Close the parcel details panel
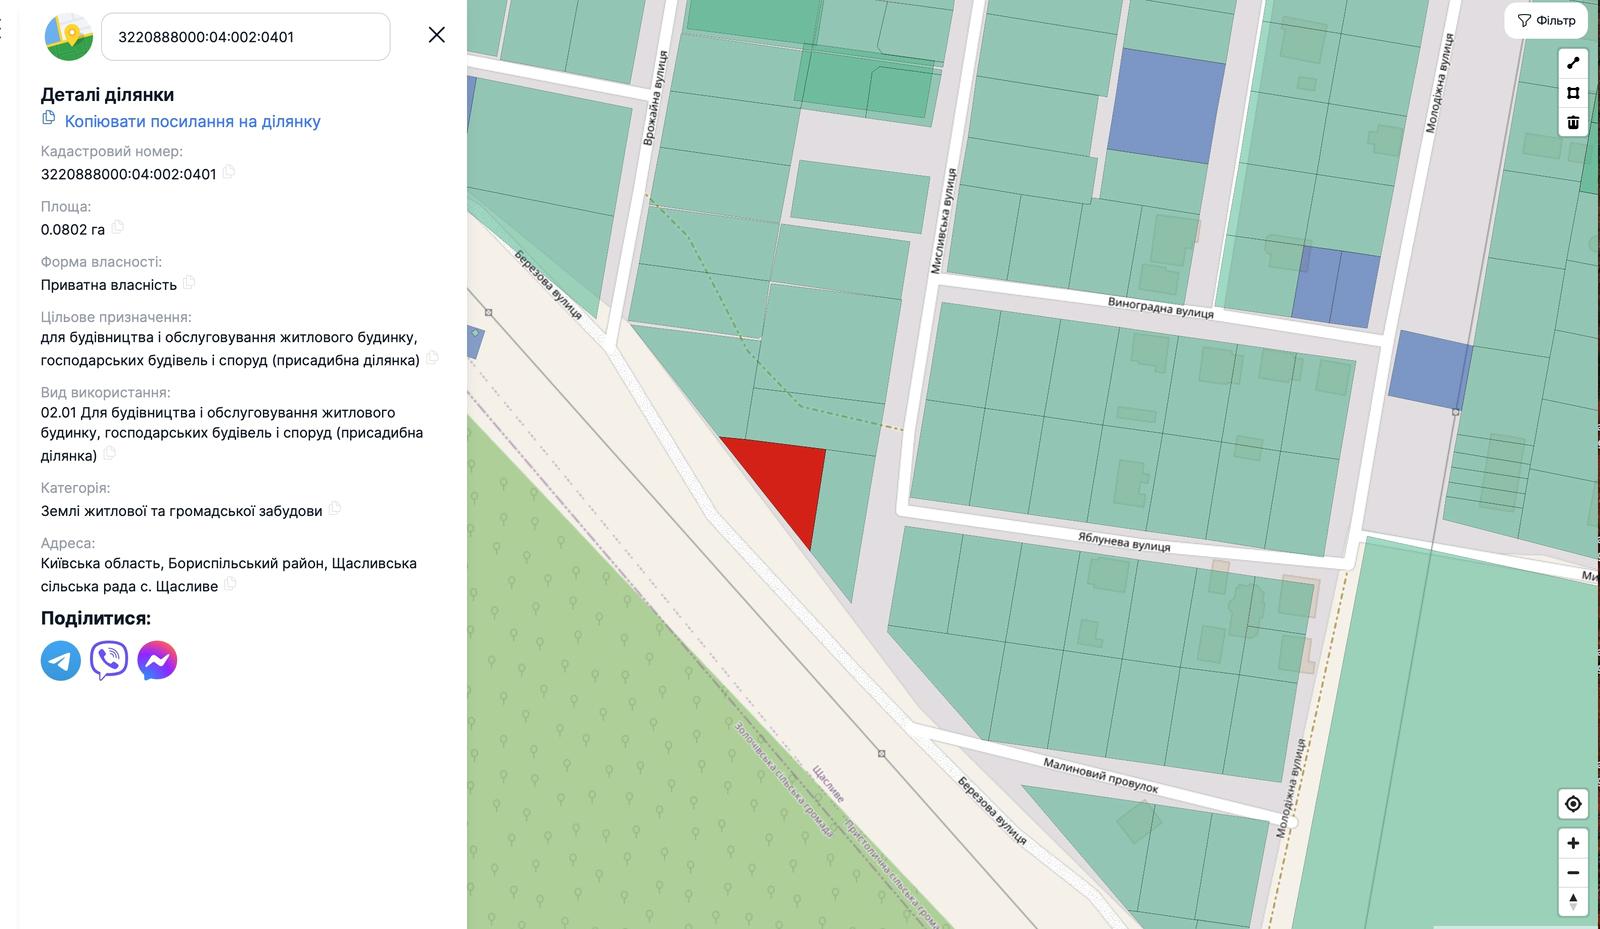This screenshot has width=1600, height=929. click(437, 35)
